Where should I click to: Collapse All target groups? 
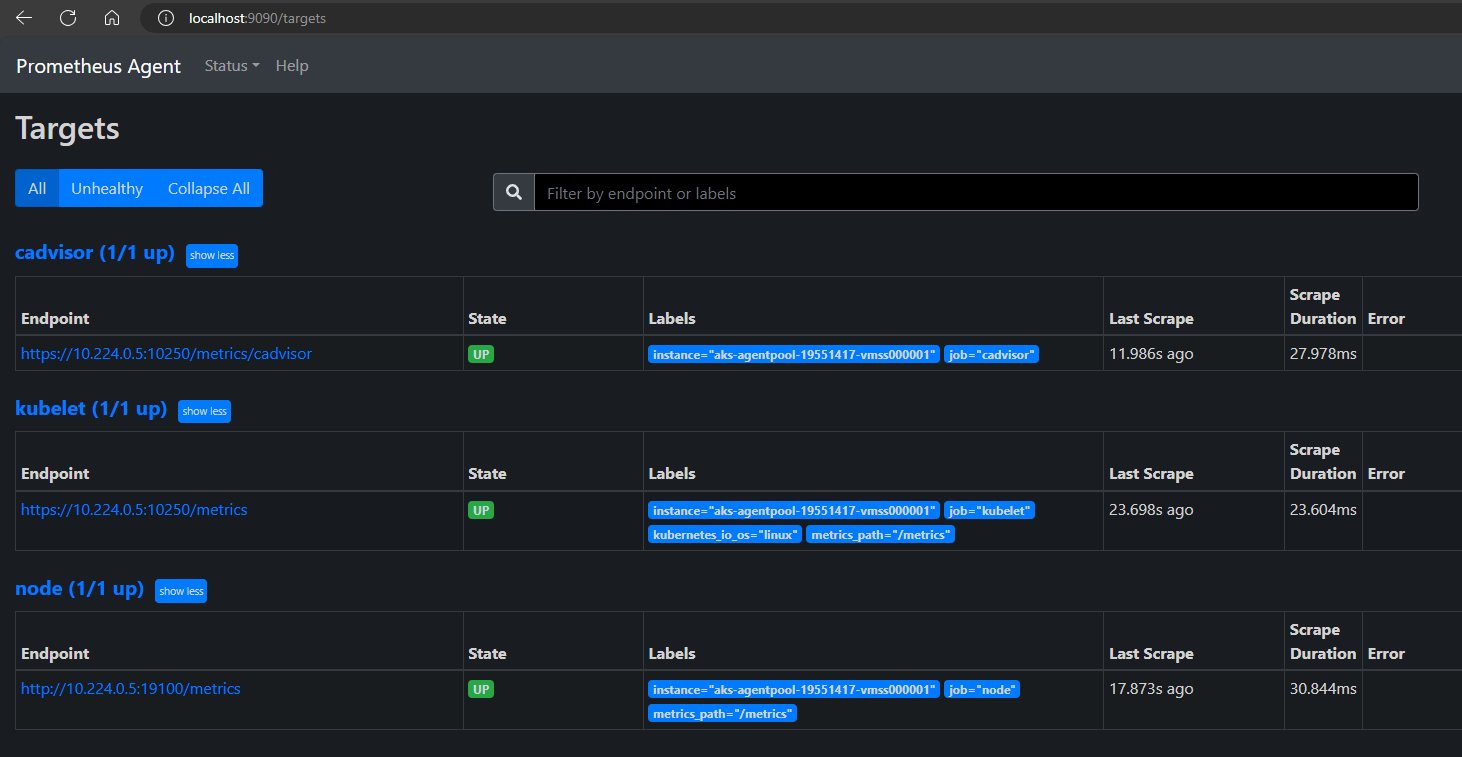point(209,188)
